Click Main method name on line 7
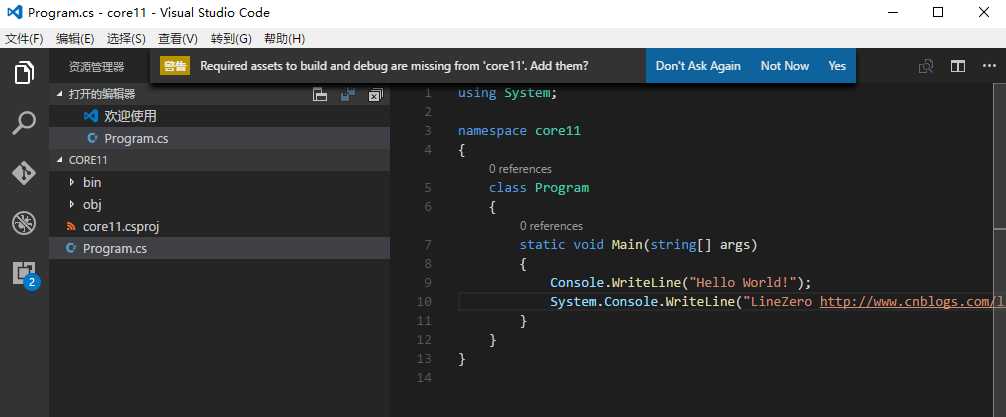The height and width of the screenshot is (417, 1006). tap(627, 244)
